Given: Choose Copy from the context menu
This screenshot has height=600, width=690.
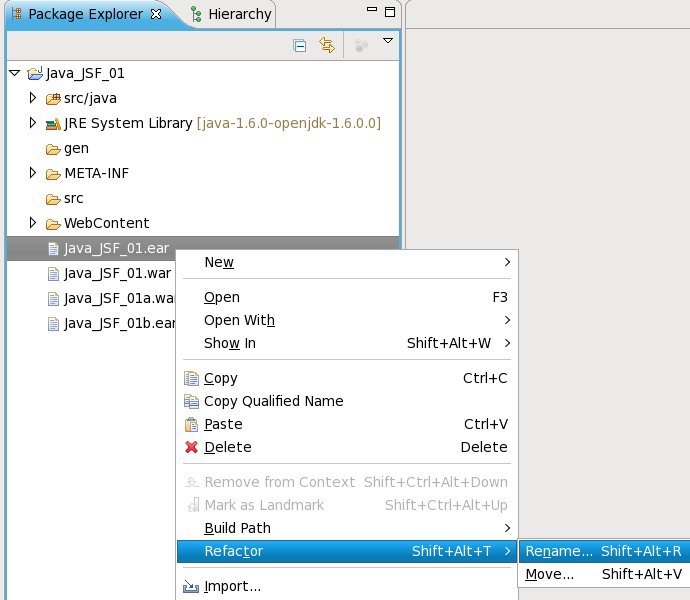Looking at the screenshot, I should click(220, 378).
